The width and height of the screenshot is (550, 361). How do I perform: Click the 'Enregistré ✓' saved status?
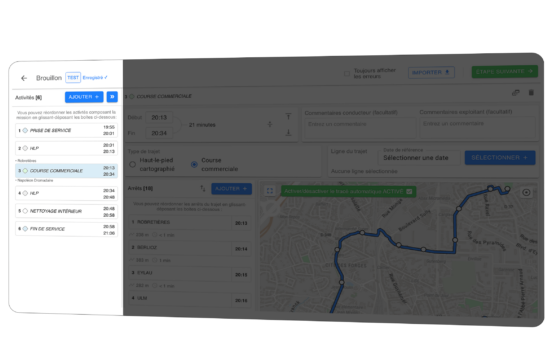(95, 78)
